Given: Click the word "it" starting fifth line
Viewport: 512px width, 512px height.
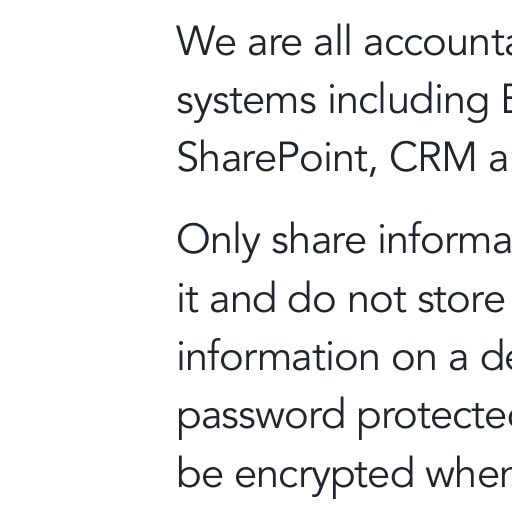Looking at the screenshot, I should tap(188, 298).
